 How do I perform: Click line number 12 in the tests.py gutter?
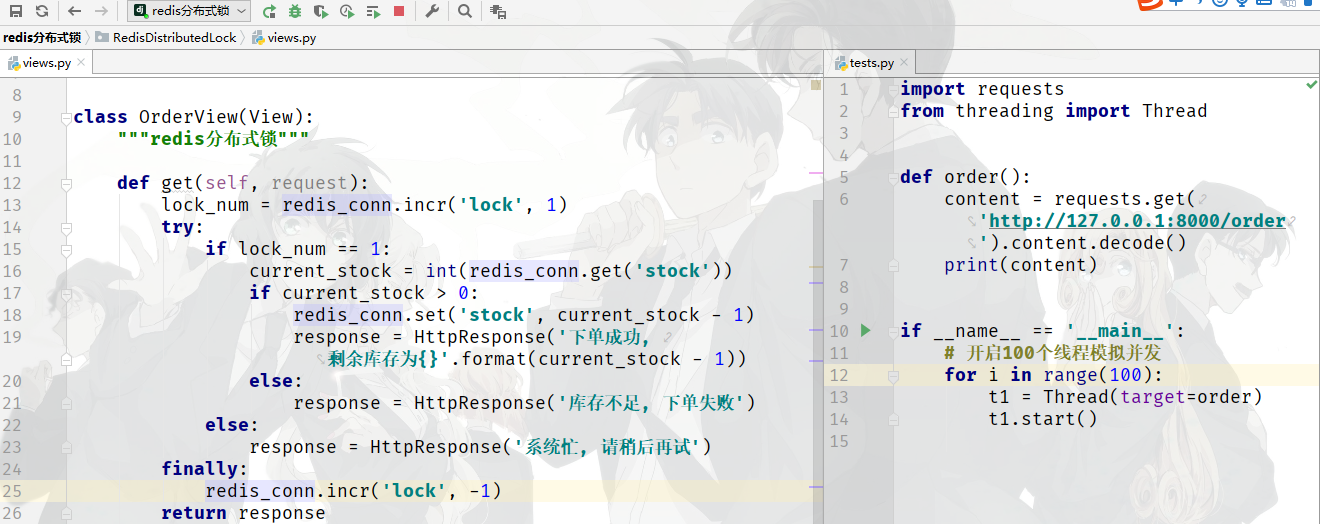point(838,375)
